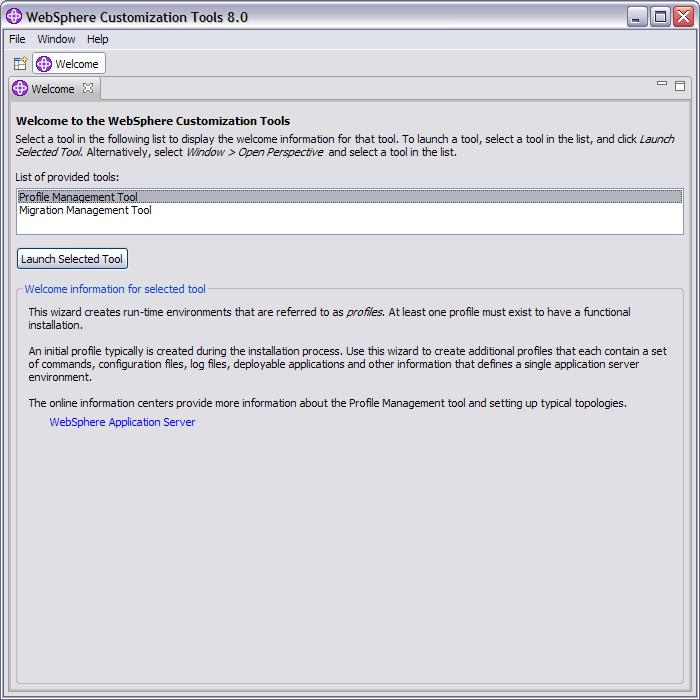Maximize the Welcome view panel
The width and height of the screenshot is (700, 700).
(x=679, y=86)
